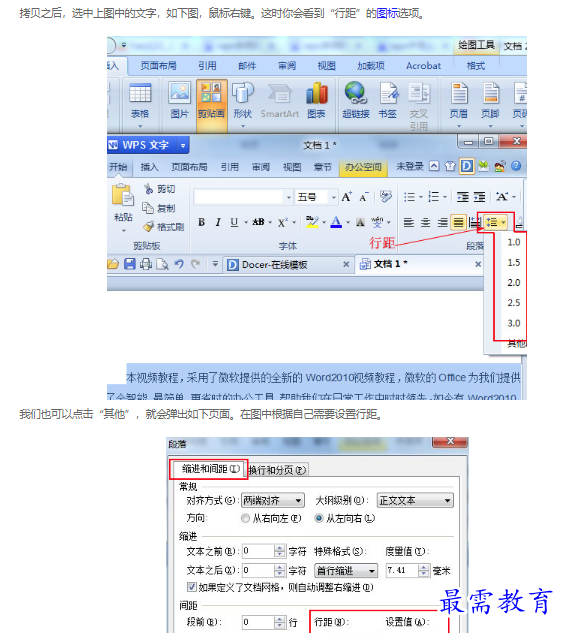
Task: Expand the bullet list dropdown arrow
Action: point(421,197)
